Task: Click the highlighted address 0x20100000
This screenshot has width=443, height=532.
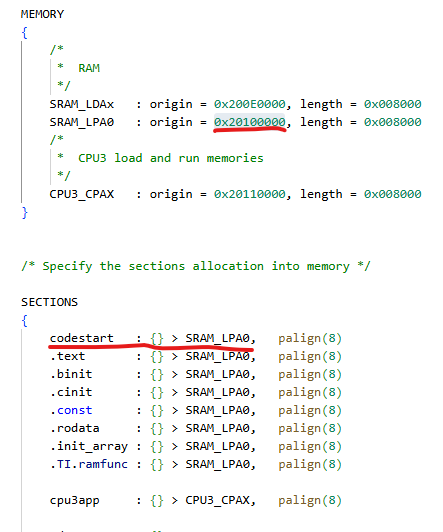Action: pyautogui.click(x=249, y=122)
